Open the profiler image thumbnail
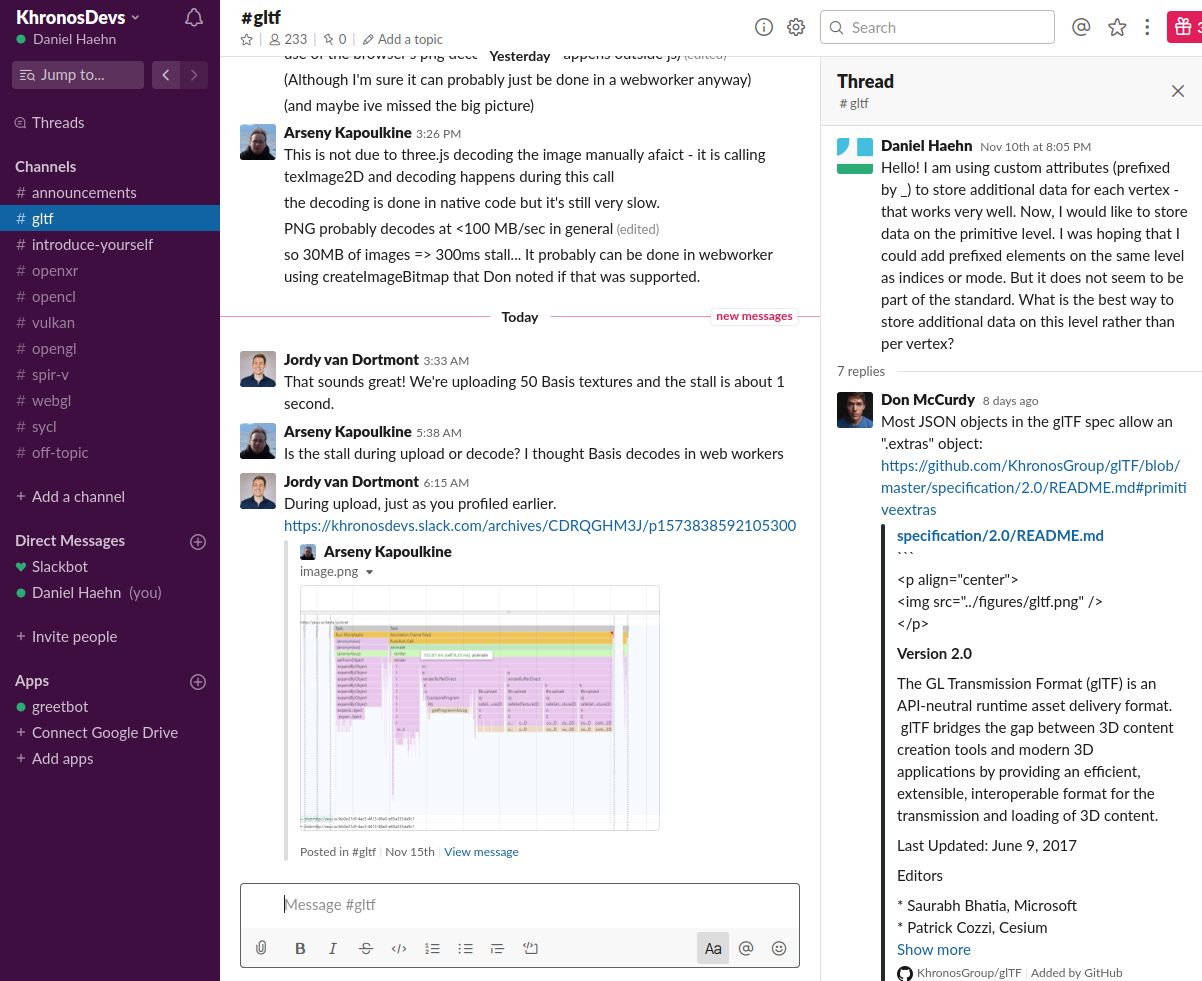Screen dimensions: 1202x981 click(480, 708)
